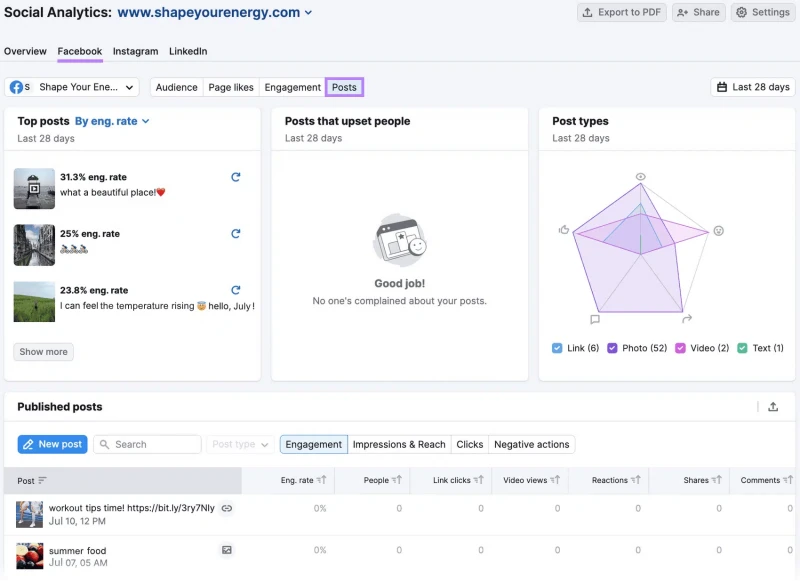Click the New post button
Image resolution: width=800 pixels, height=581 pixels.
click(x=53, y=444)
